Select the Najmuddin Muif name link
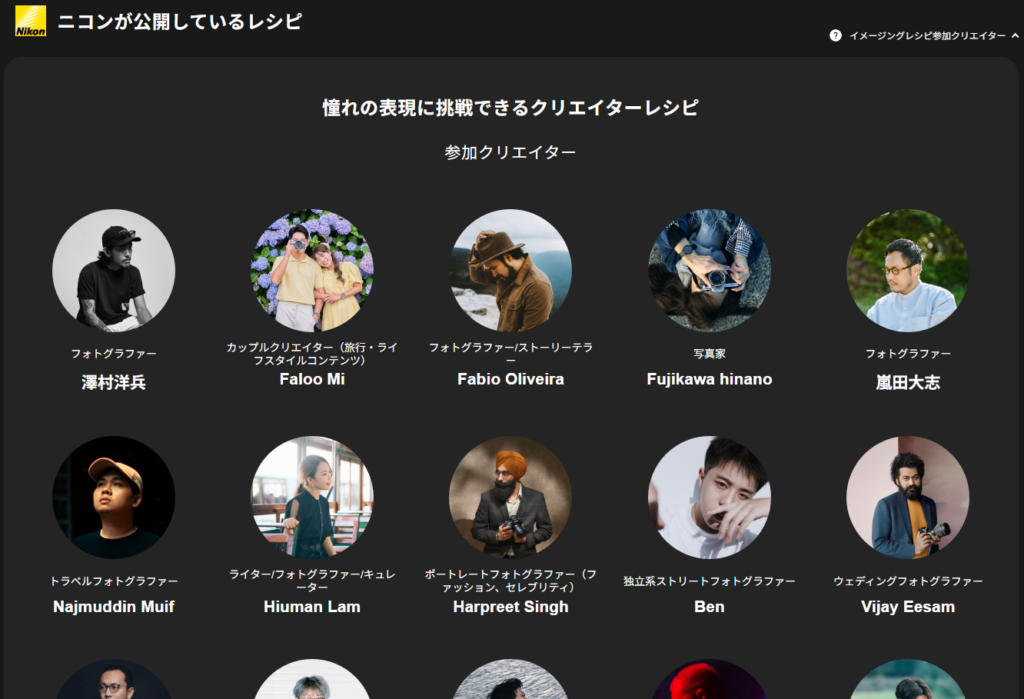Viewport: 1024px width, 699px height. coord(114,606)
